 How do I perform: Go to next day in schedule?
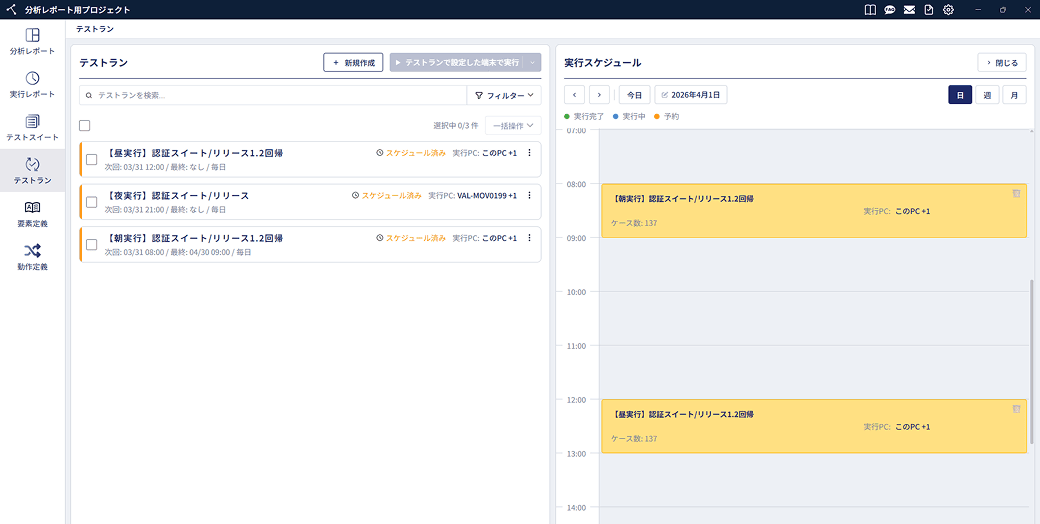[599, 95]
